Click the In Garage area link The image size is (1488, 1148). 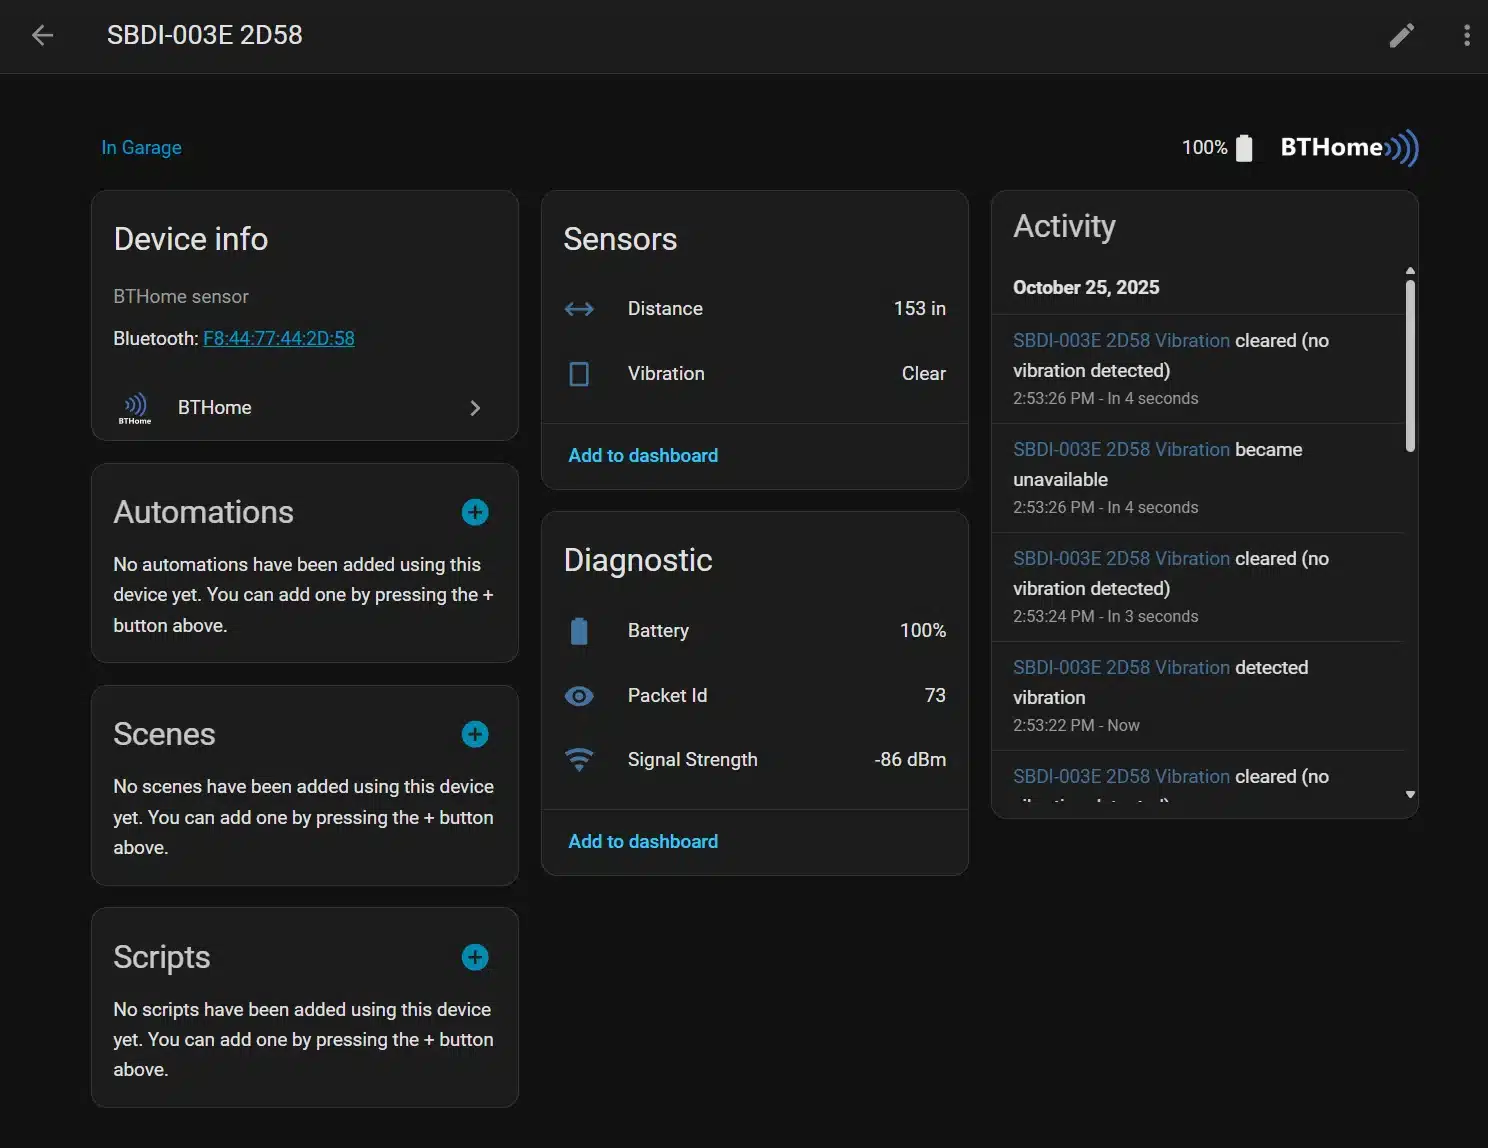point(141,148)
